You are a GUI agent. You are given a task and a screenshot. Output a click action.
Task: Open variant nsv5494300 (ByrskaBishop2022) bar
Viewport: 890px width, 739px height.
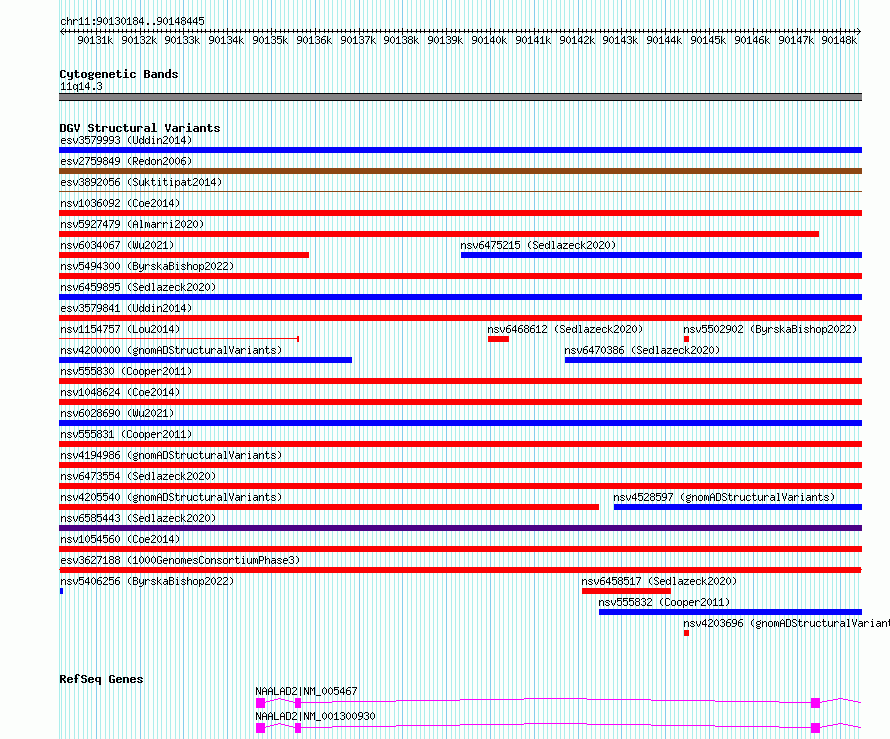pos(460,276)
